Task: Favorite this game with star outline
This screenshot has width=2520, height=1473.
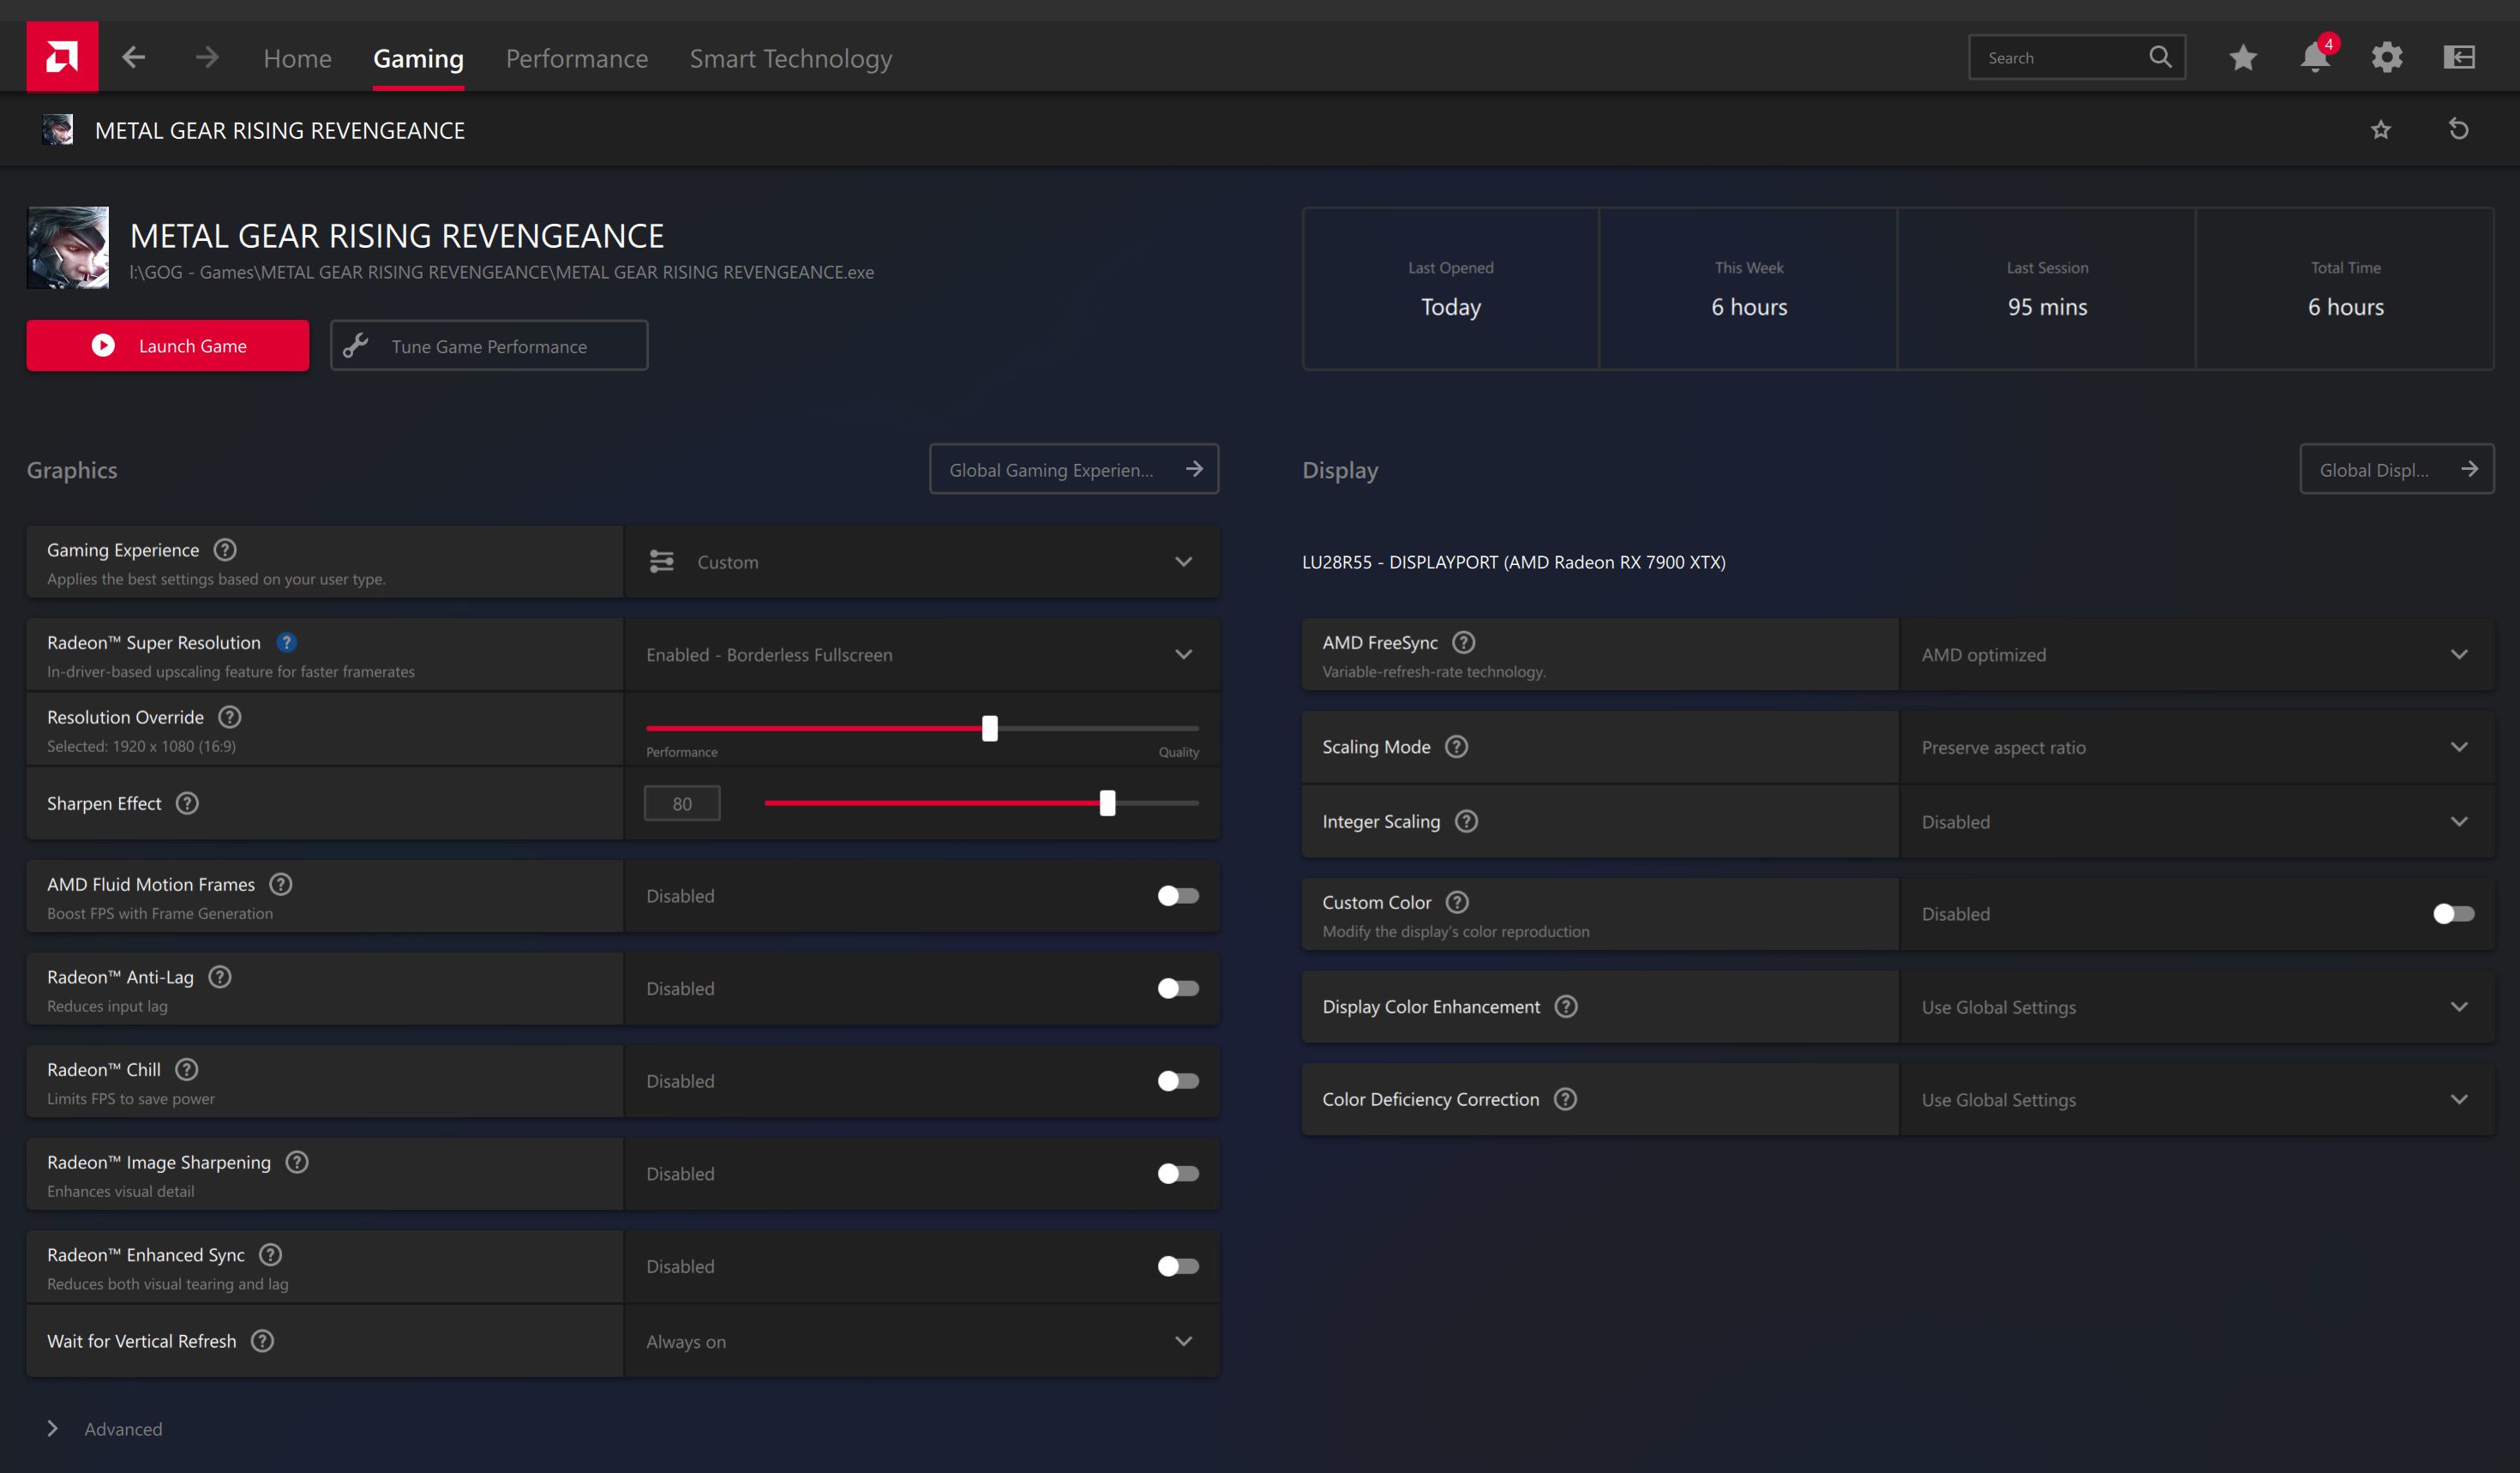Action: coord(2380,129)
